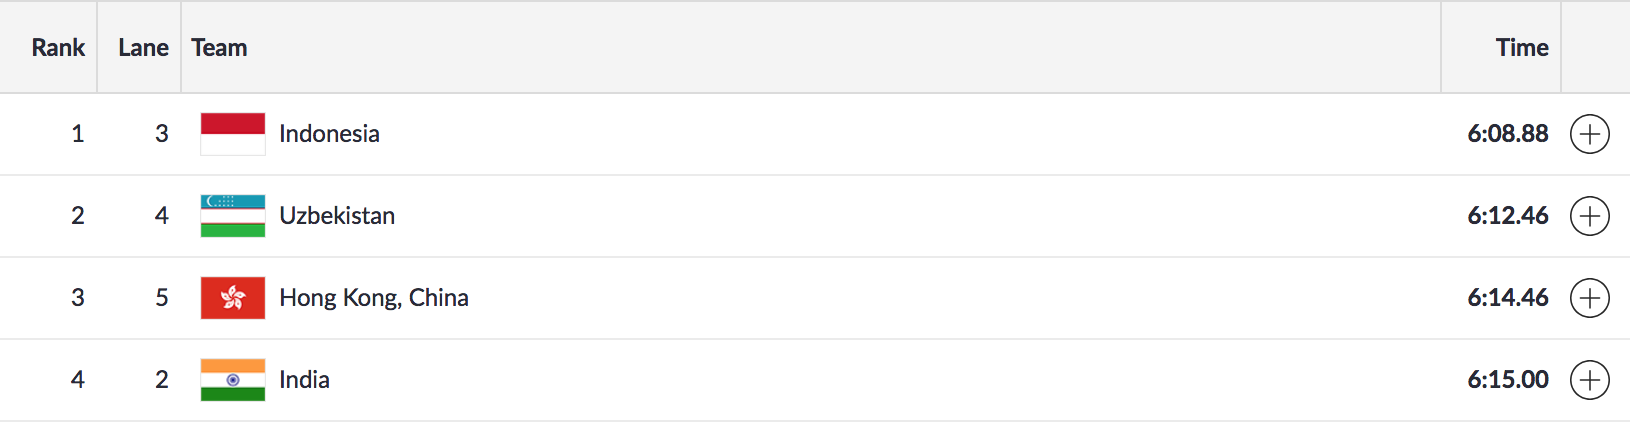1630x422 pixels.
Task: Click the India flag icon
Action: [233, 380]
